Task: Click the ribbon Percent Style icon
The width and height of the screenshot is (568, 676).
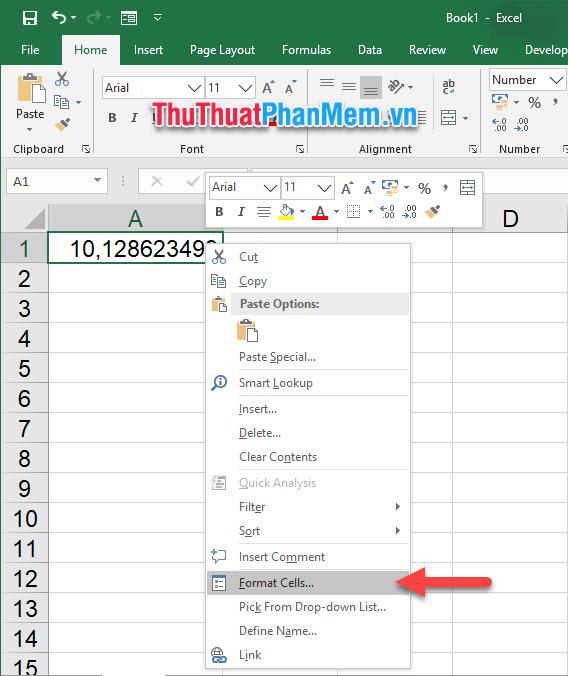Action: (534, 103)
